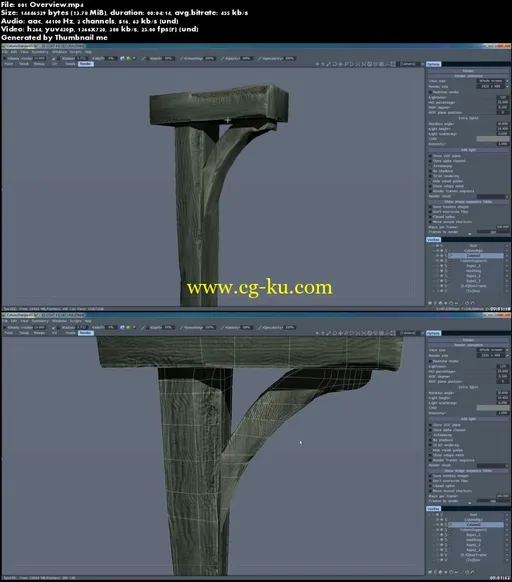The width and height of the screenshot is (512, 582).
Task: Click the first icon in the upper VoxTree bottom toolbar
Action: (x=430, y=303)
